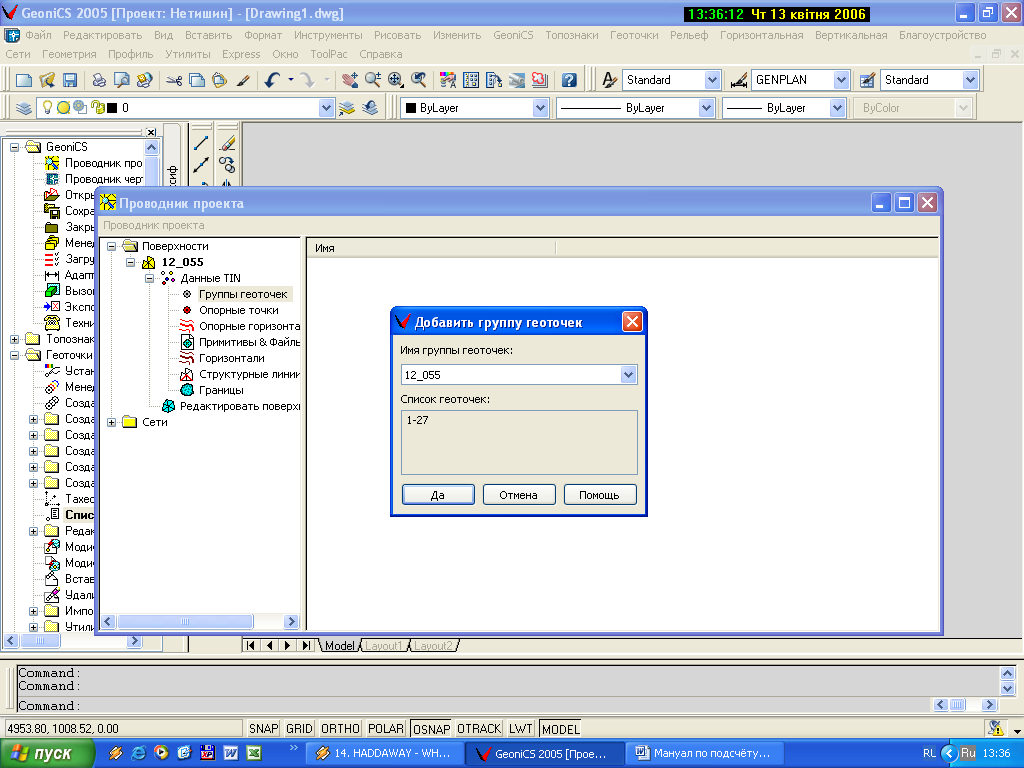Click the Open drawing icon
This screenshot has width=1024, height=768.
tap(47, 80)
